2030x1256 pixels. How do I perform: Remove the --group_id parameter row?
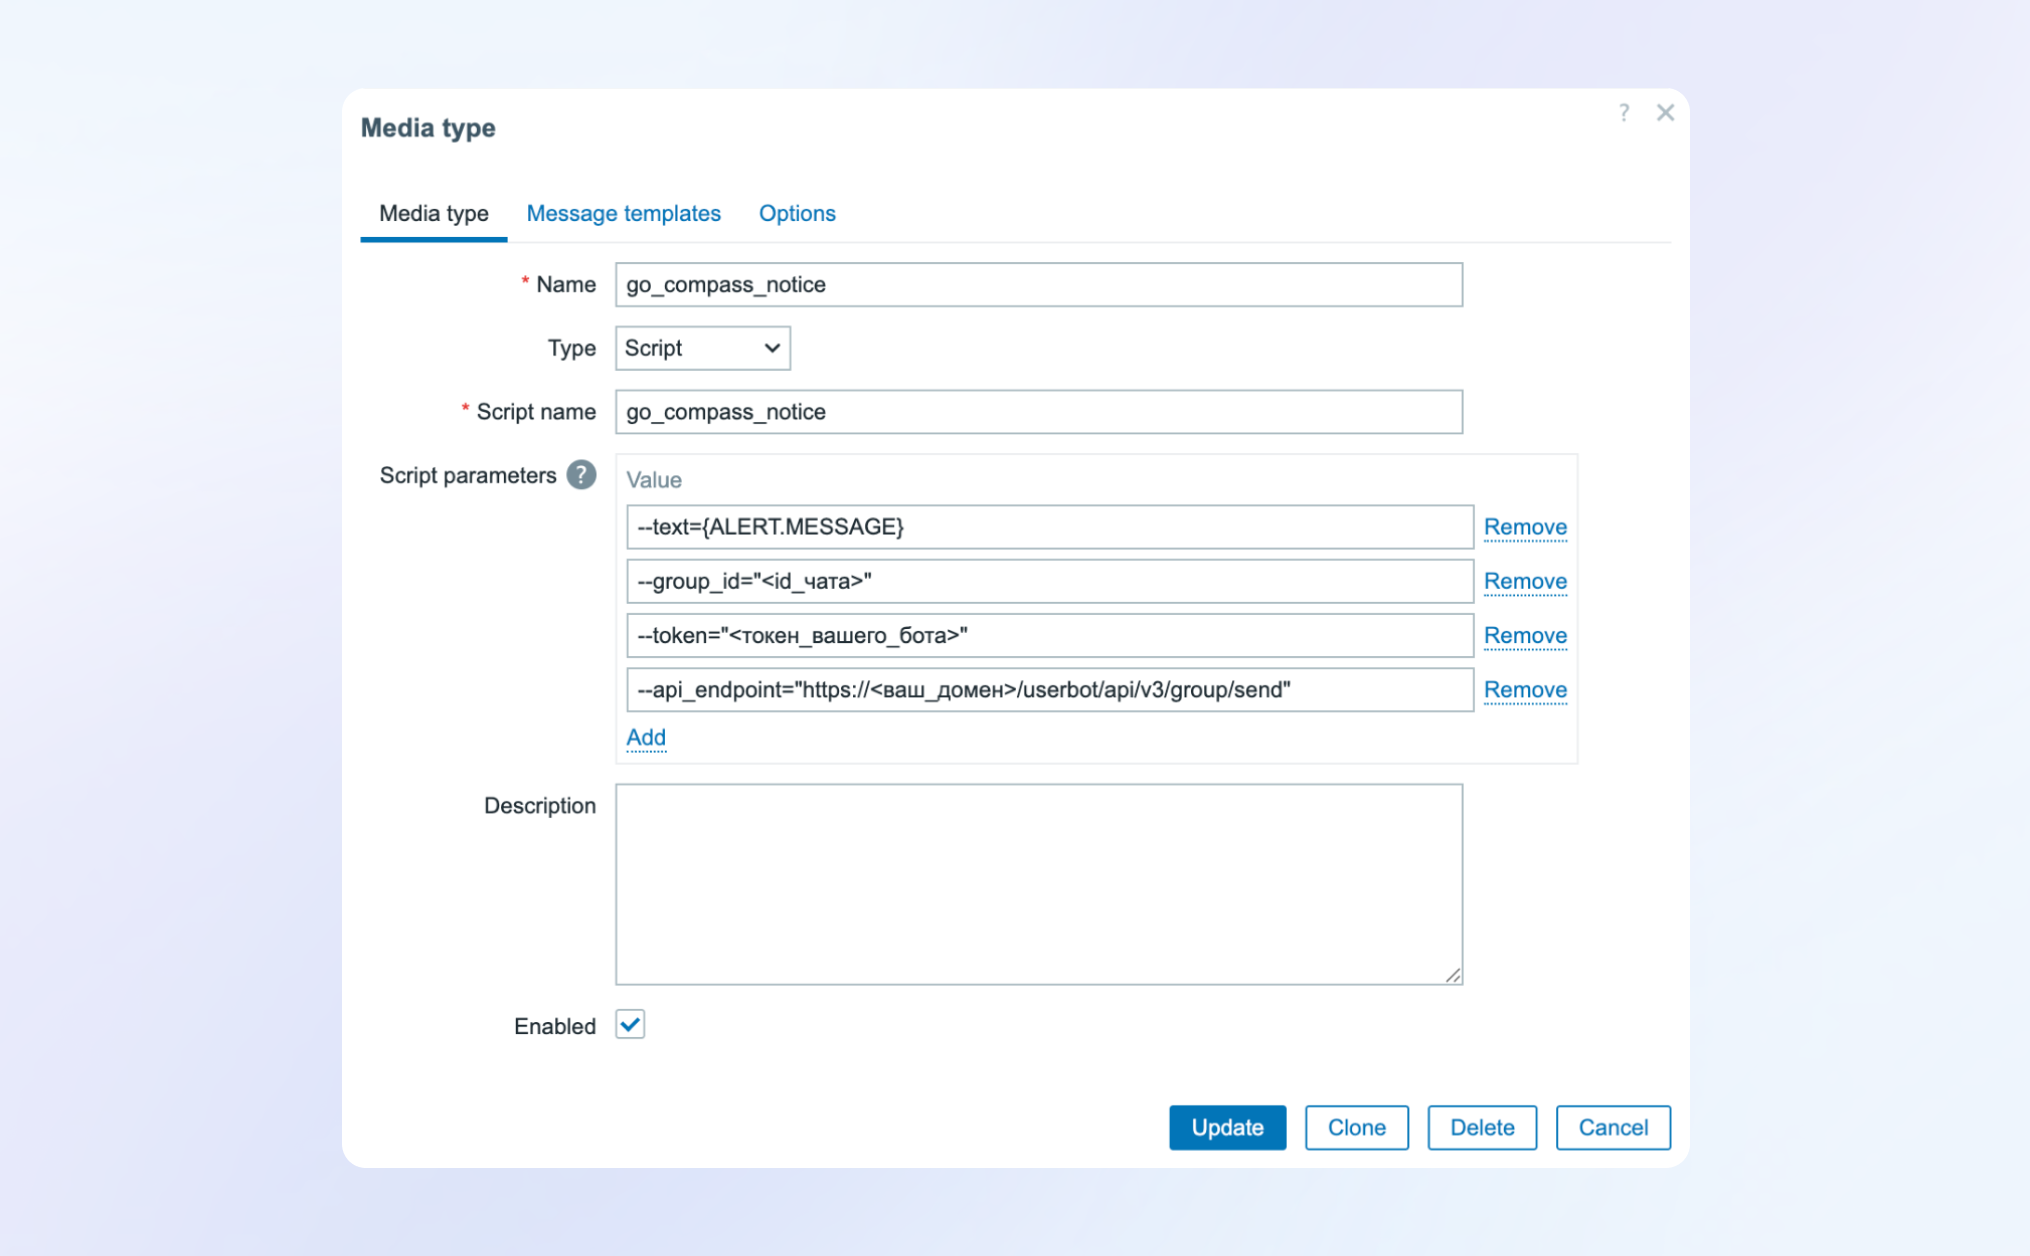(1524, 581)
